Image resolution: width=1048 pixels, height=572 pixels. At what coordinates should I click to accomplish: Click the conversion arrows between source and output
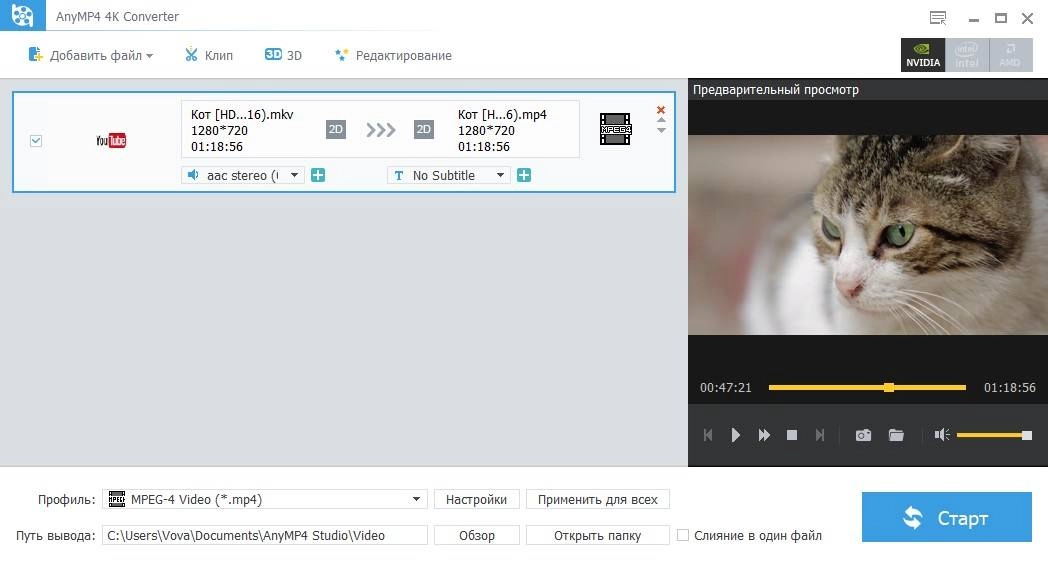pos(380,130)
